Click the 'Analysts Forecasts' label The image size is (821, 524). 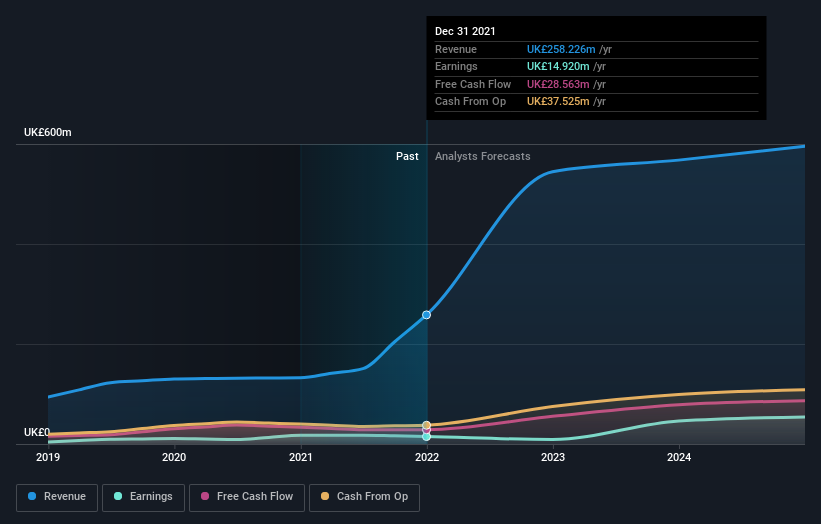point(482,157)
